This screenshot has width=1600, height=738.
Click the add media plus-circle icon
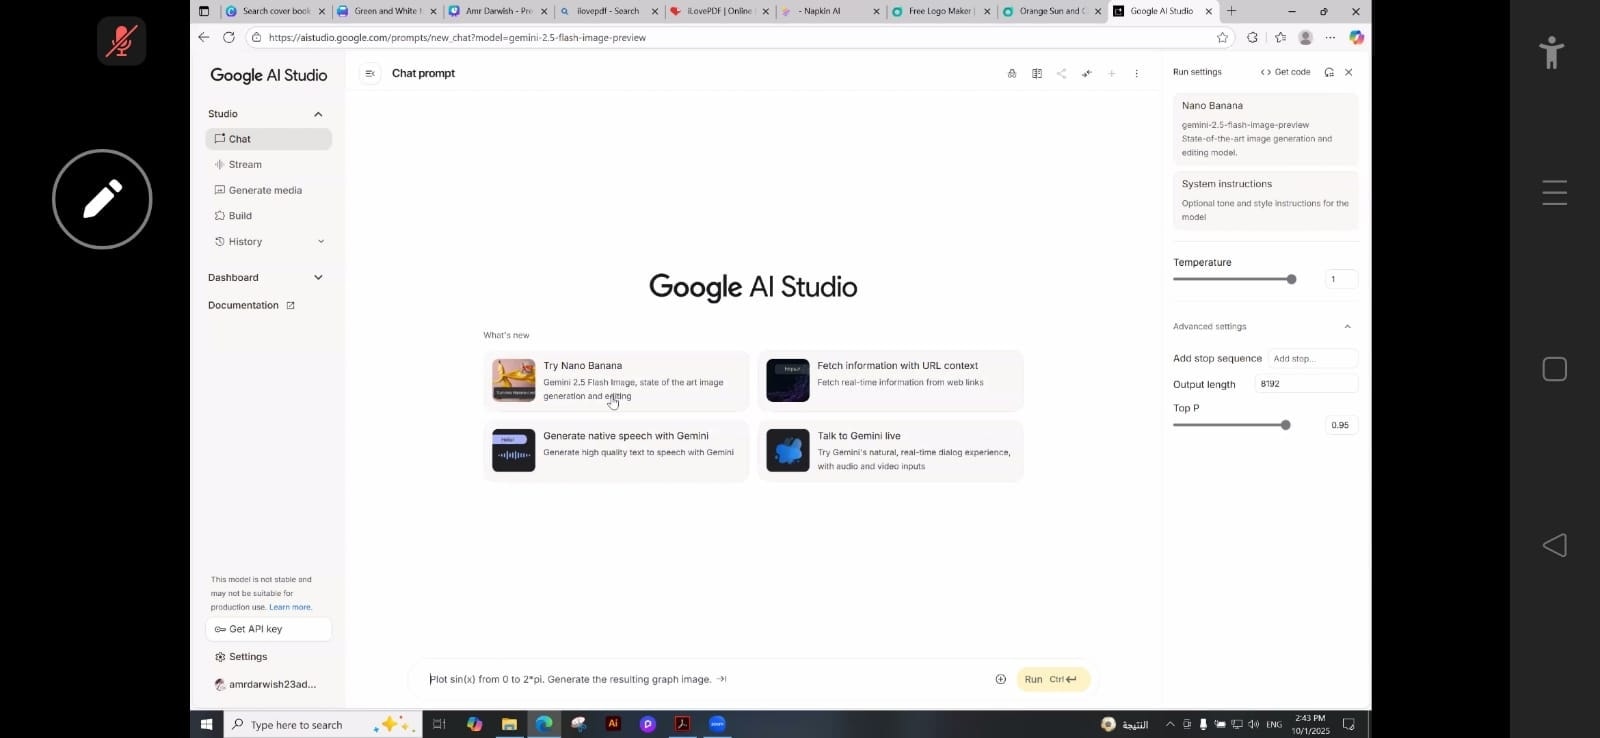click(1000, 679)
